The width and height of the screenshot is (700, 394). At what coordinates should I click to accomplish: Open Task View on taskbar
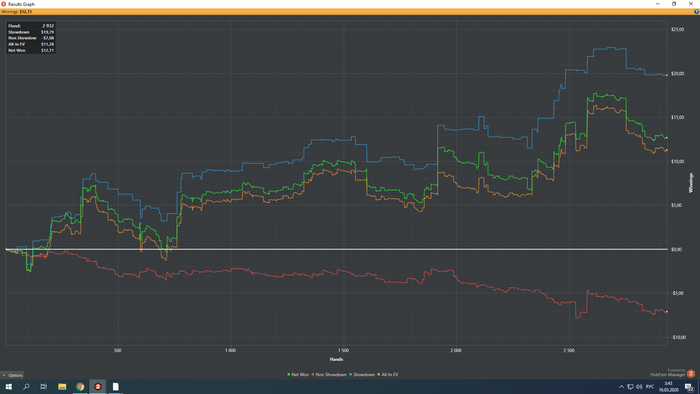(x=44, y=387)
